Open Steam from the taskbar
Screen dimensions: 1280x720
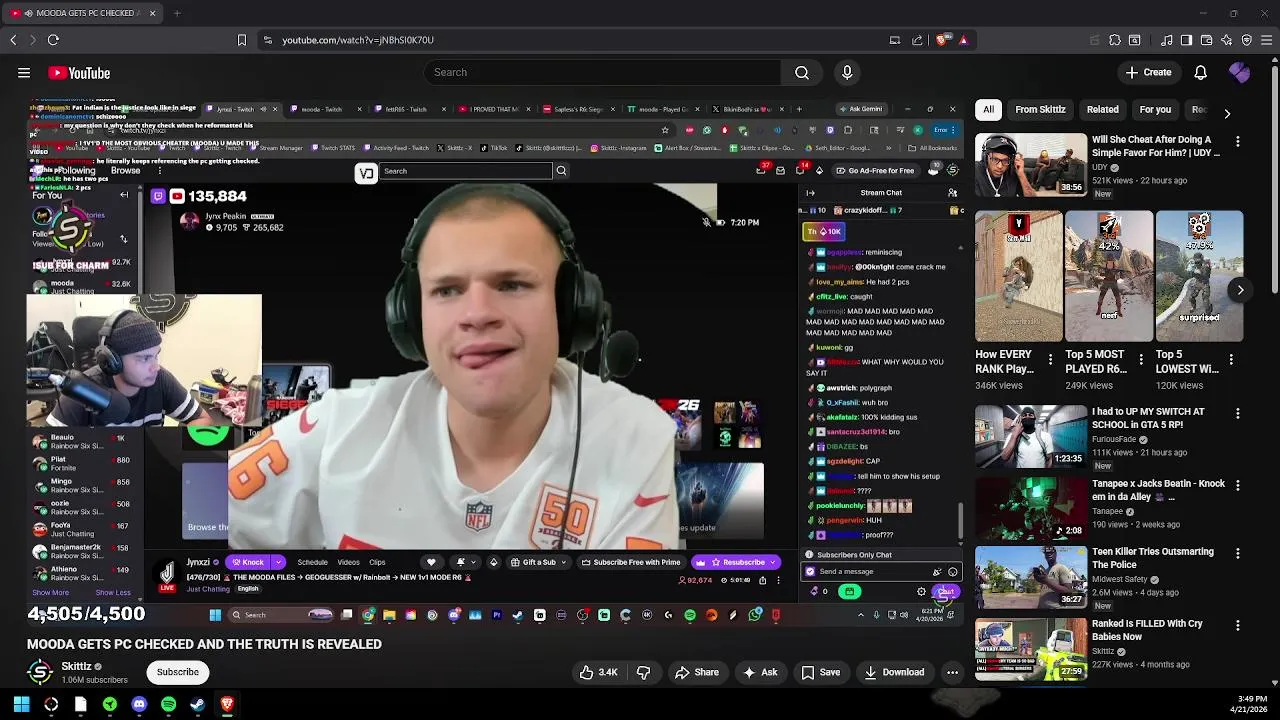[198, 704]
